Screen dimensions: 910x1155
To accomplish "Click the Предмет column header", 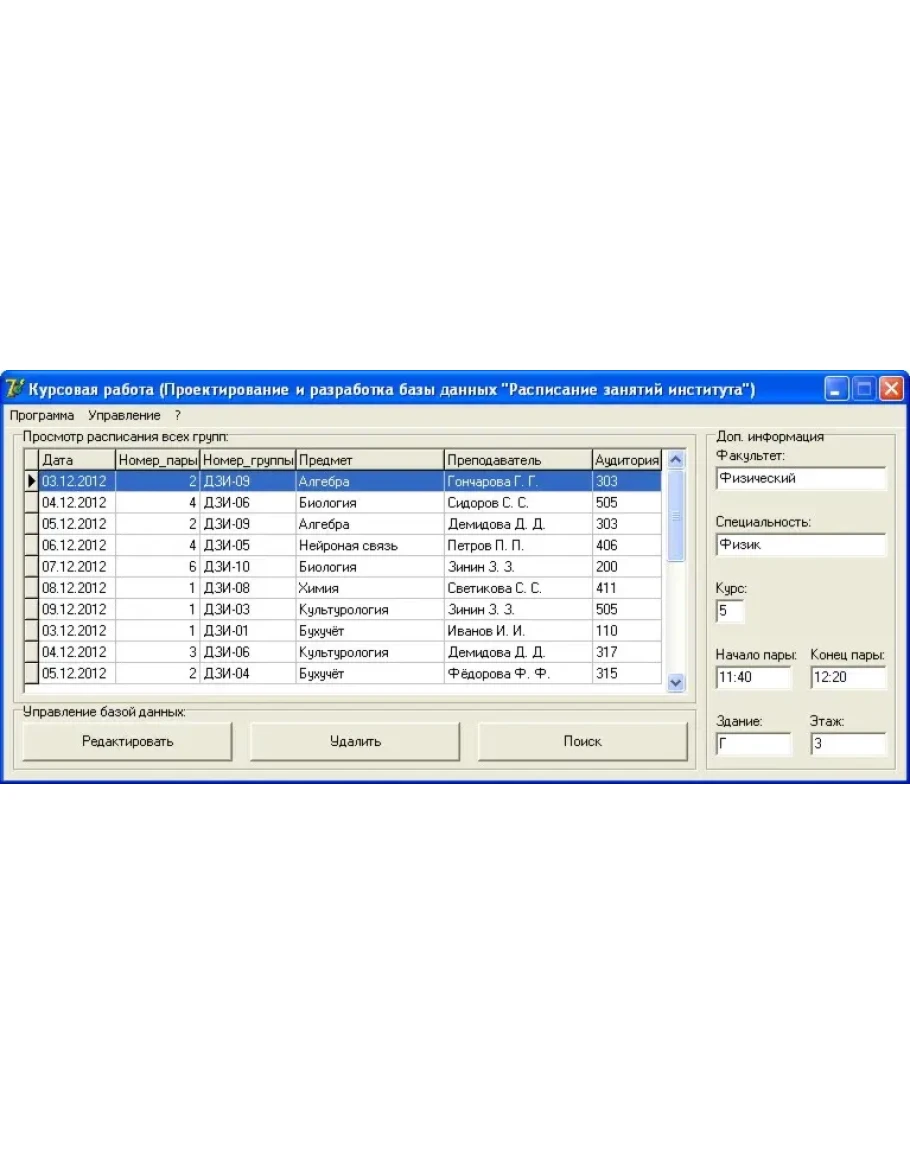I will pos(369,460).
